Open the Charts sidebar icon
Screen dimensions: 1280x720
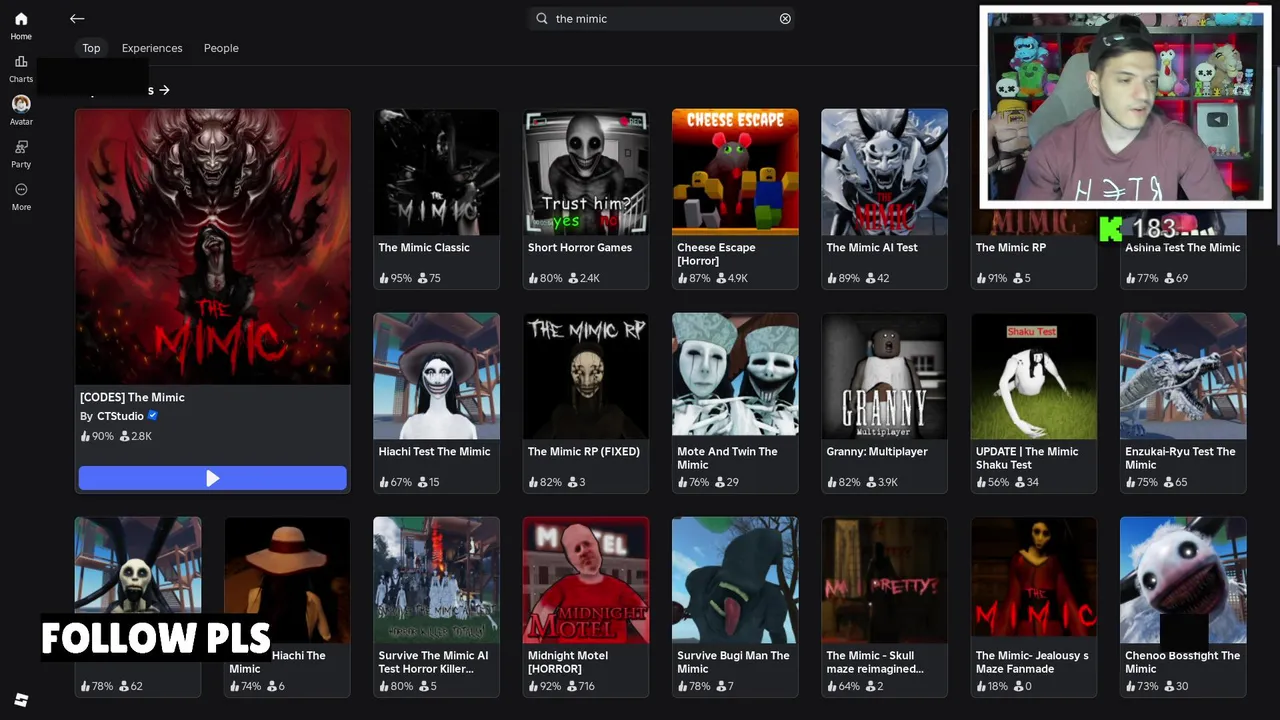pyautogui.click(x=21, y=68)
